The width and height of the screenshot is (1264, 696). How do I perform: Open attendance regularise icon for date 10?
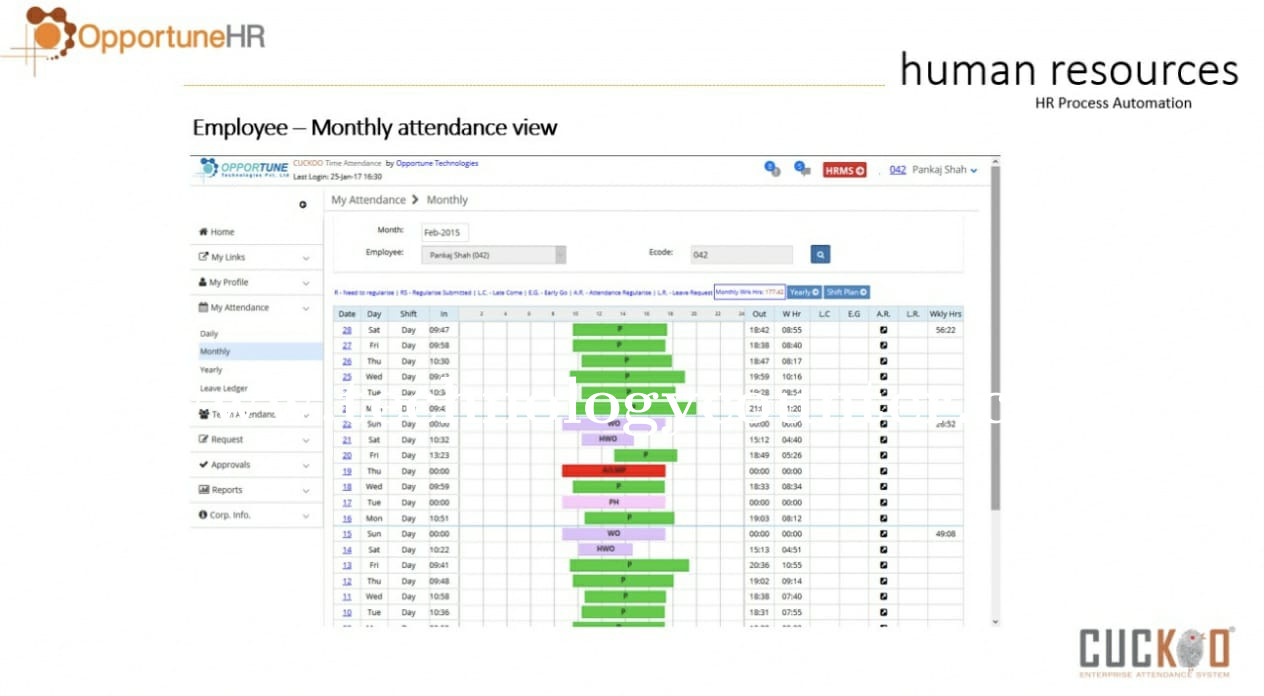pyautogui.click(x=883, y=613)
